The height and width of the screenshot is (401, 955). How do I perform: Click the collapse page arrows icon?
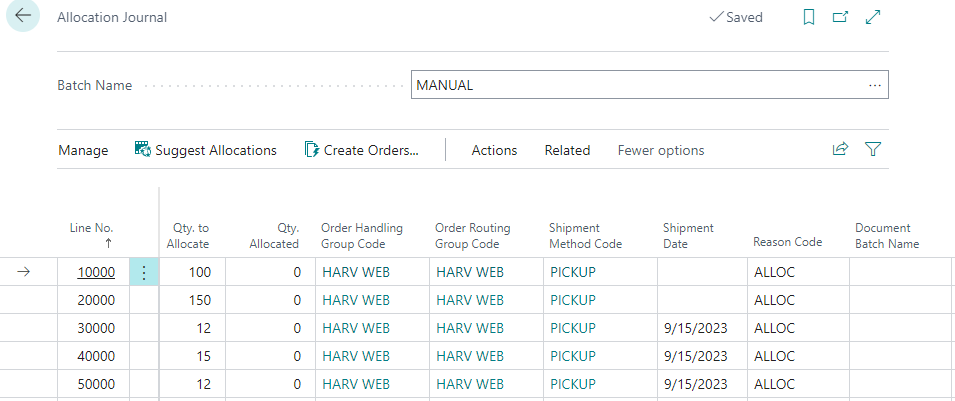coord(873,17)
